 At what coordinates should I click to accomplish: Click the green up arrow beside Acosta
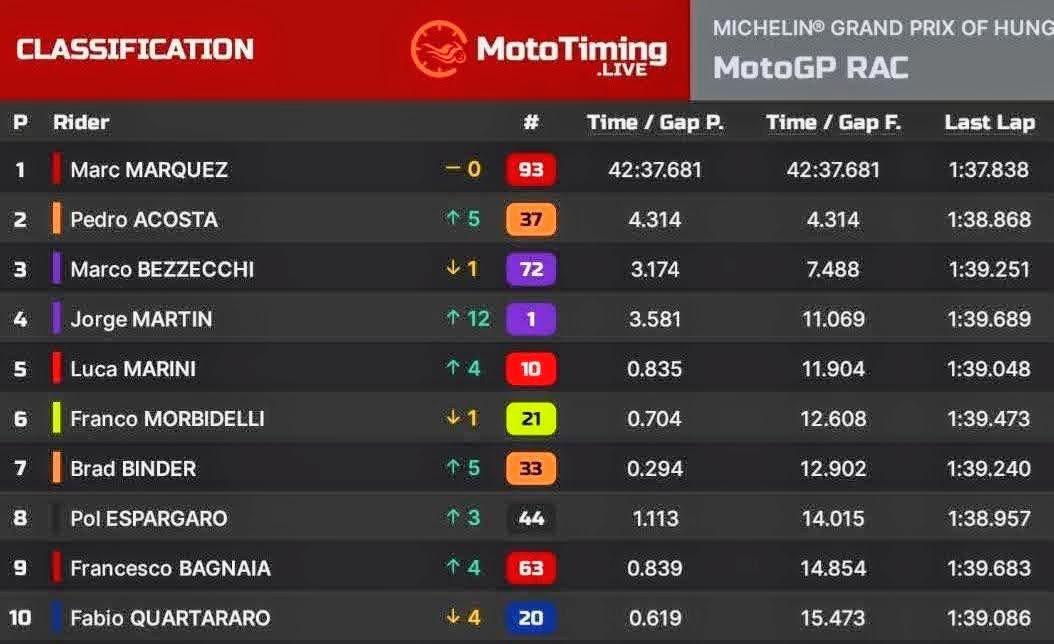tap(453, 218)
